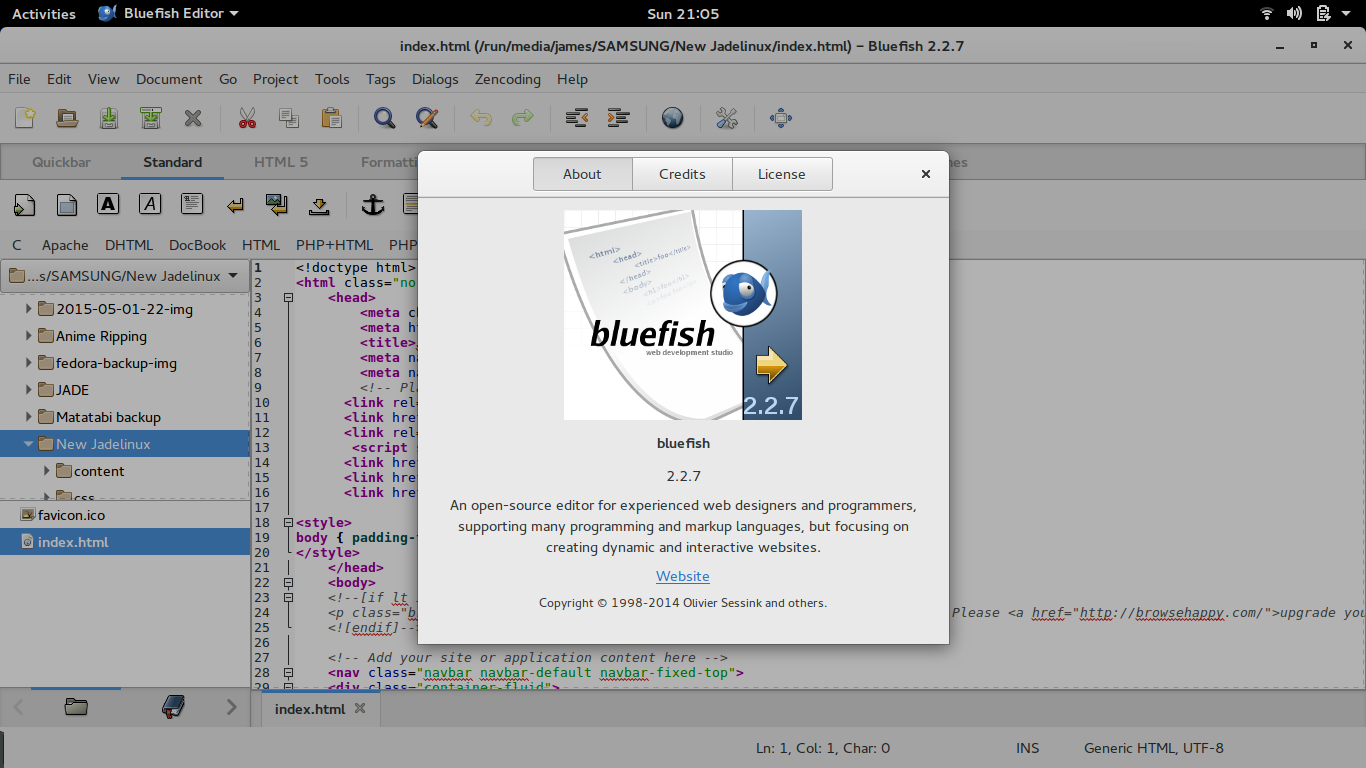Screen dimensions: 1366x768
Task: Click the Sun 21:05 clock
Action: point(683,13)
